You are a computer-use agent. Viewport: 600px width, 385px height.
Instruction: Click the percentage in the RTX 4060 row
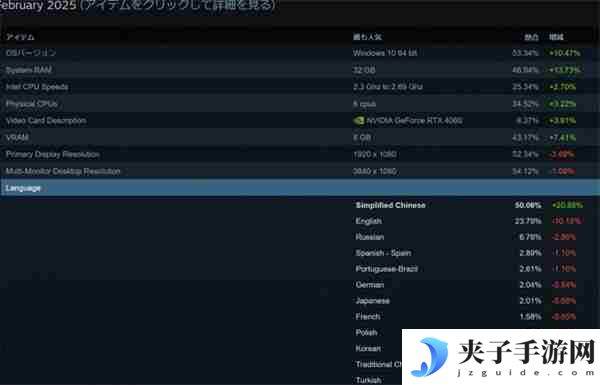[527, 121]
